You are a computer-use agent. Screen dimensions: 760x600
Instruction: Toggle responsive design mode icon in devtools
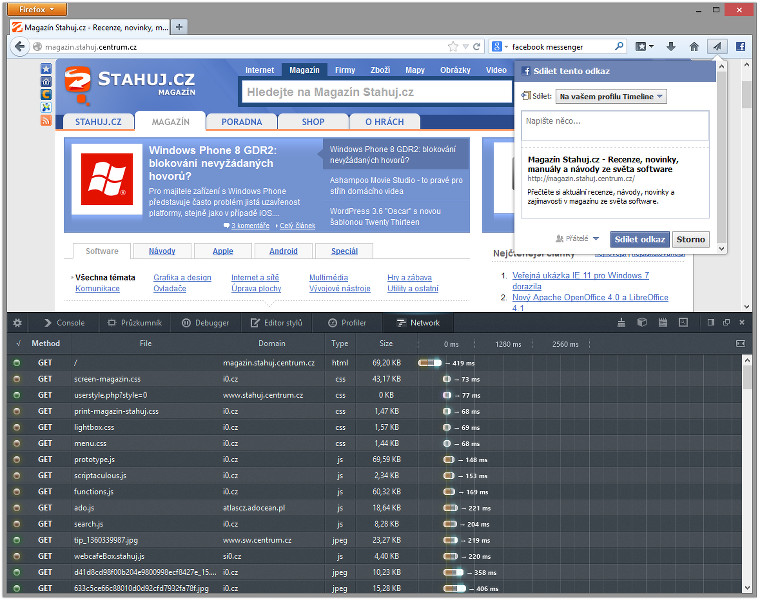(x=683, y=323)
